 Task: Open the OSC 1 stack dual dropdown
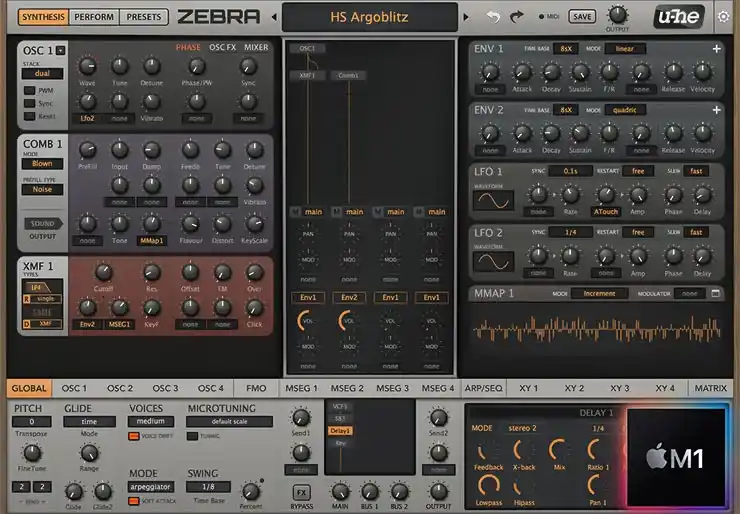[42, 74]
